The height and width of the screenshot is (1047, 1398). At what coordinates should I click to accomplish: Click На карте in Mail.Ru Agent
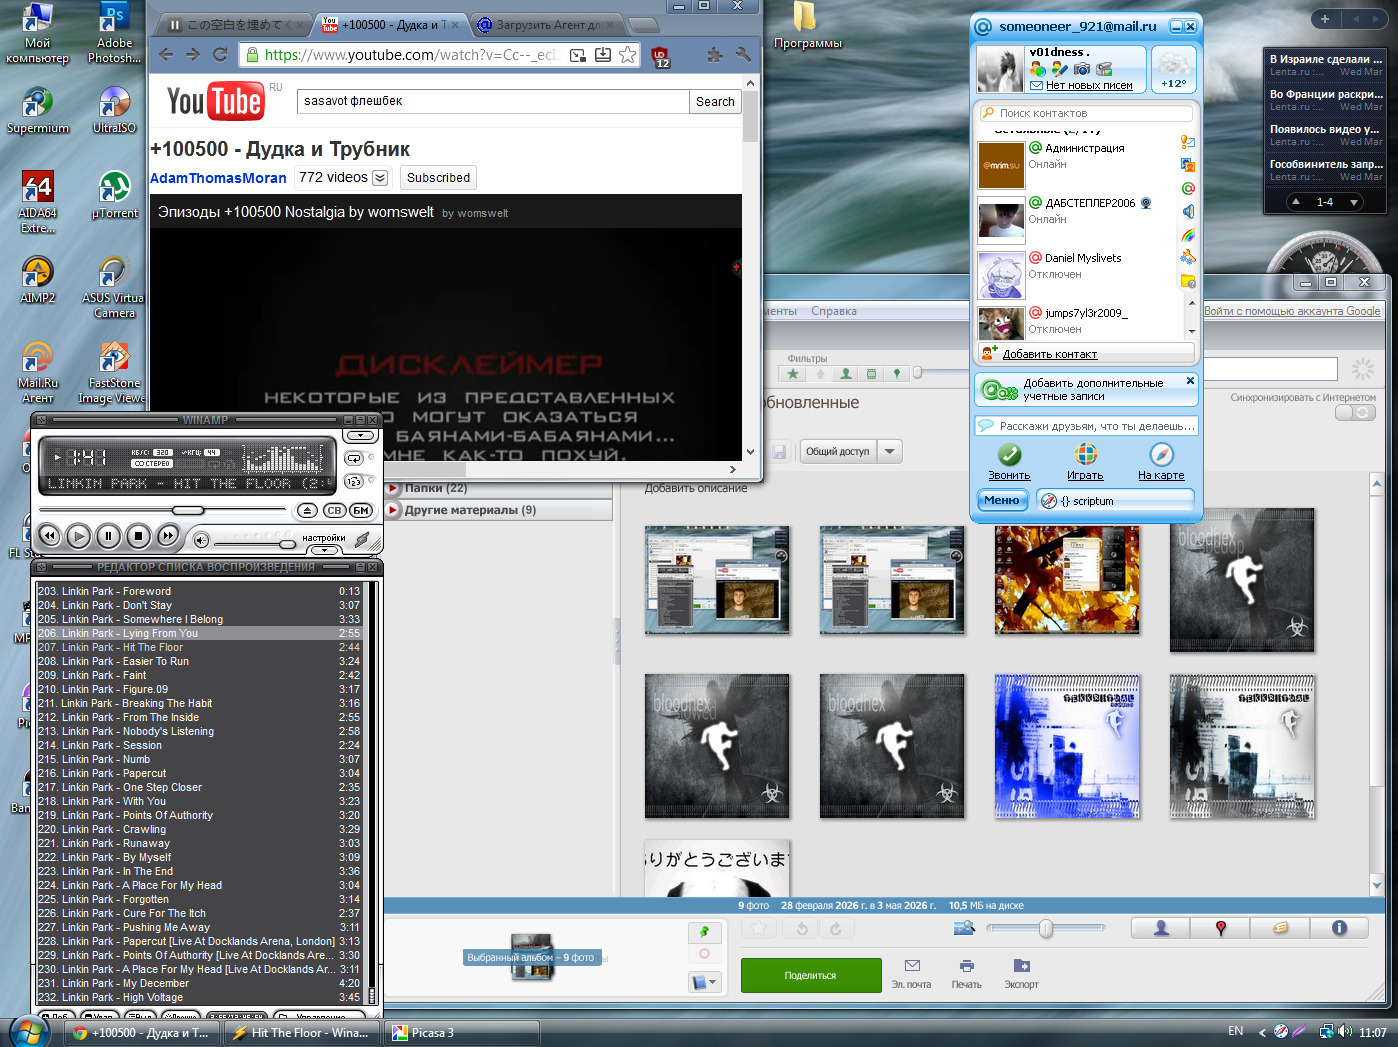(1161, 461)
